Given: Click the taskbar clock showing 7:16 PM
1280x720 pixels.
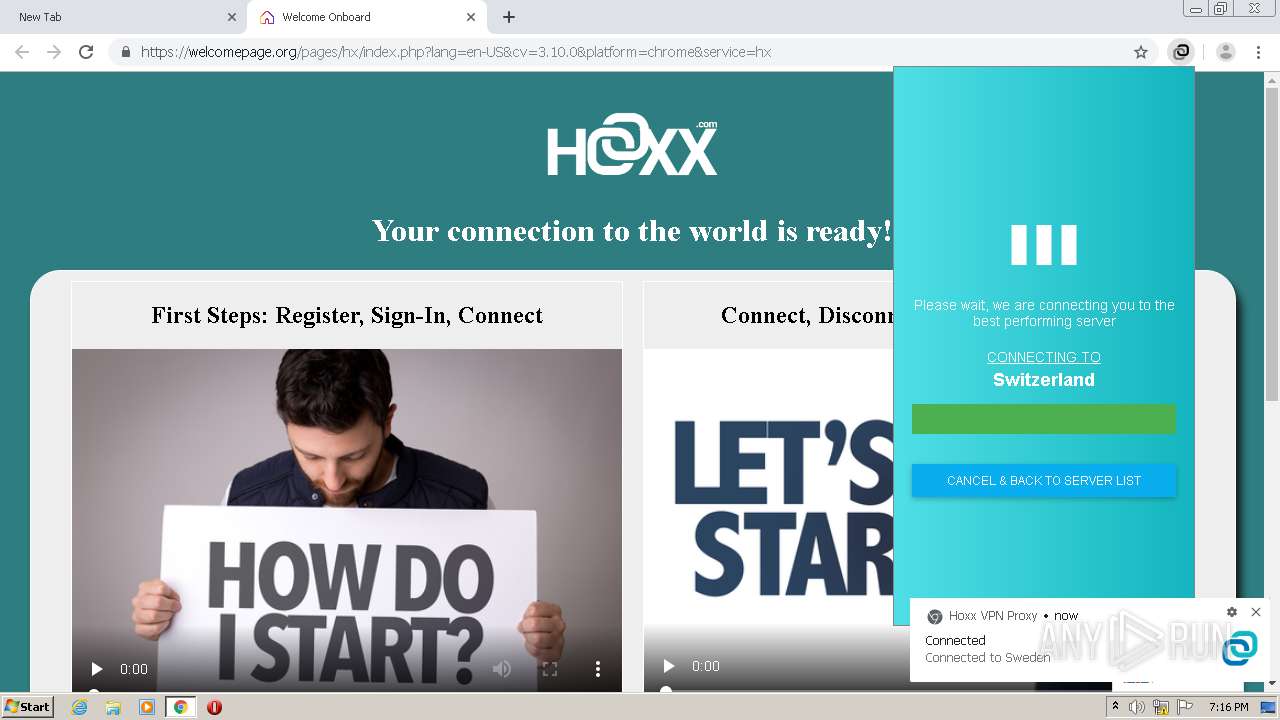Looking at the screenshot, I should 1229,707.
